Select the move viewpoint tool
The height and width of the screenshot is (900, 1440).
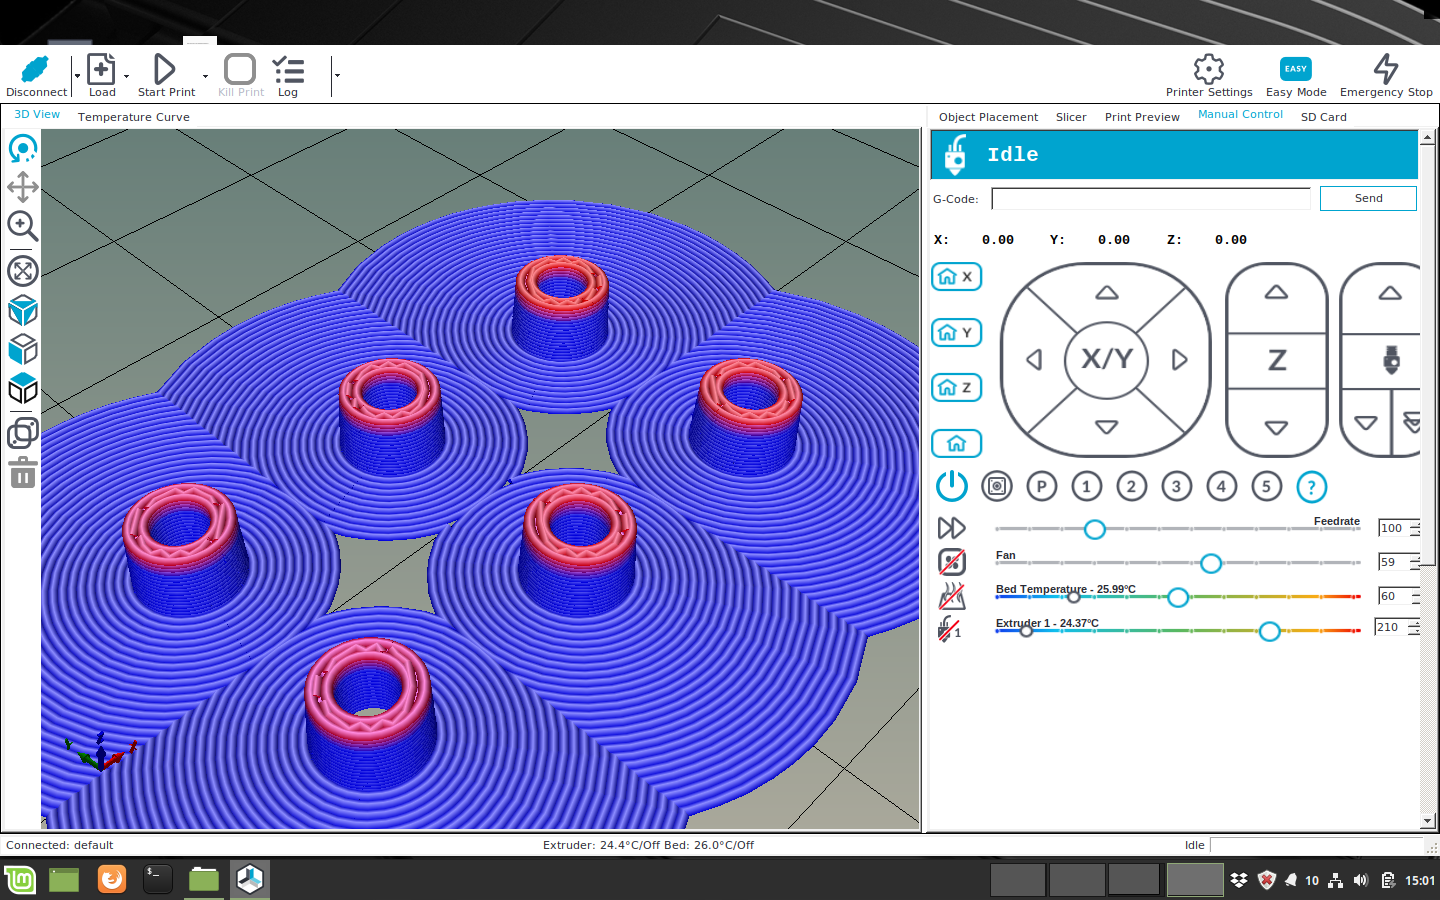coord(22,187)
